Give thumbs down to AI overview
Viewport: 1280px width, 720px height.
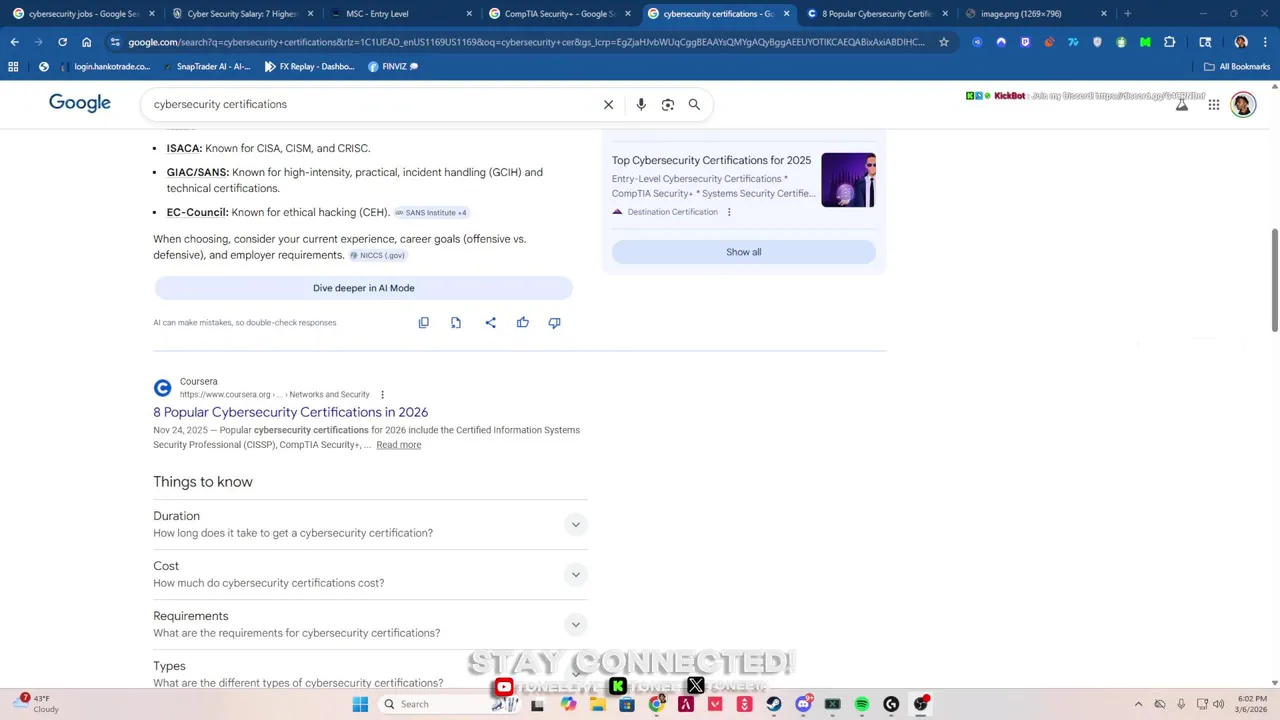point(554,322)
